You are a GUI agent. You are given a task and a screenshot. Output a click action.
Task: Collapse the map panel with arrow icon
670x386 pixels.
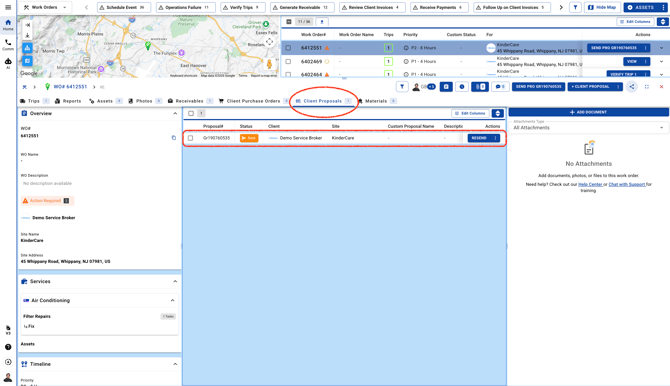tap(27, 25)
